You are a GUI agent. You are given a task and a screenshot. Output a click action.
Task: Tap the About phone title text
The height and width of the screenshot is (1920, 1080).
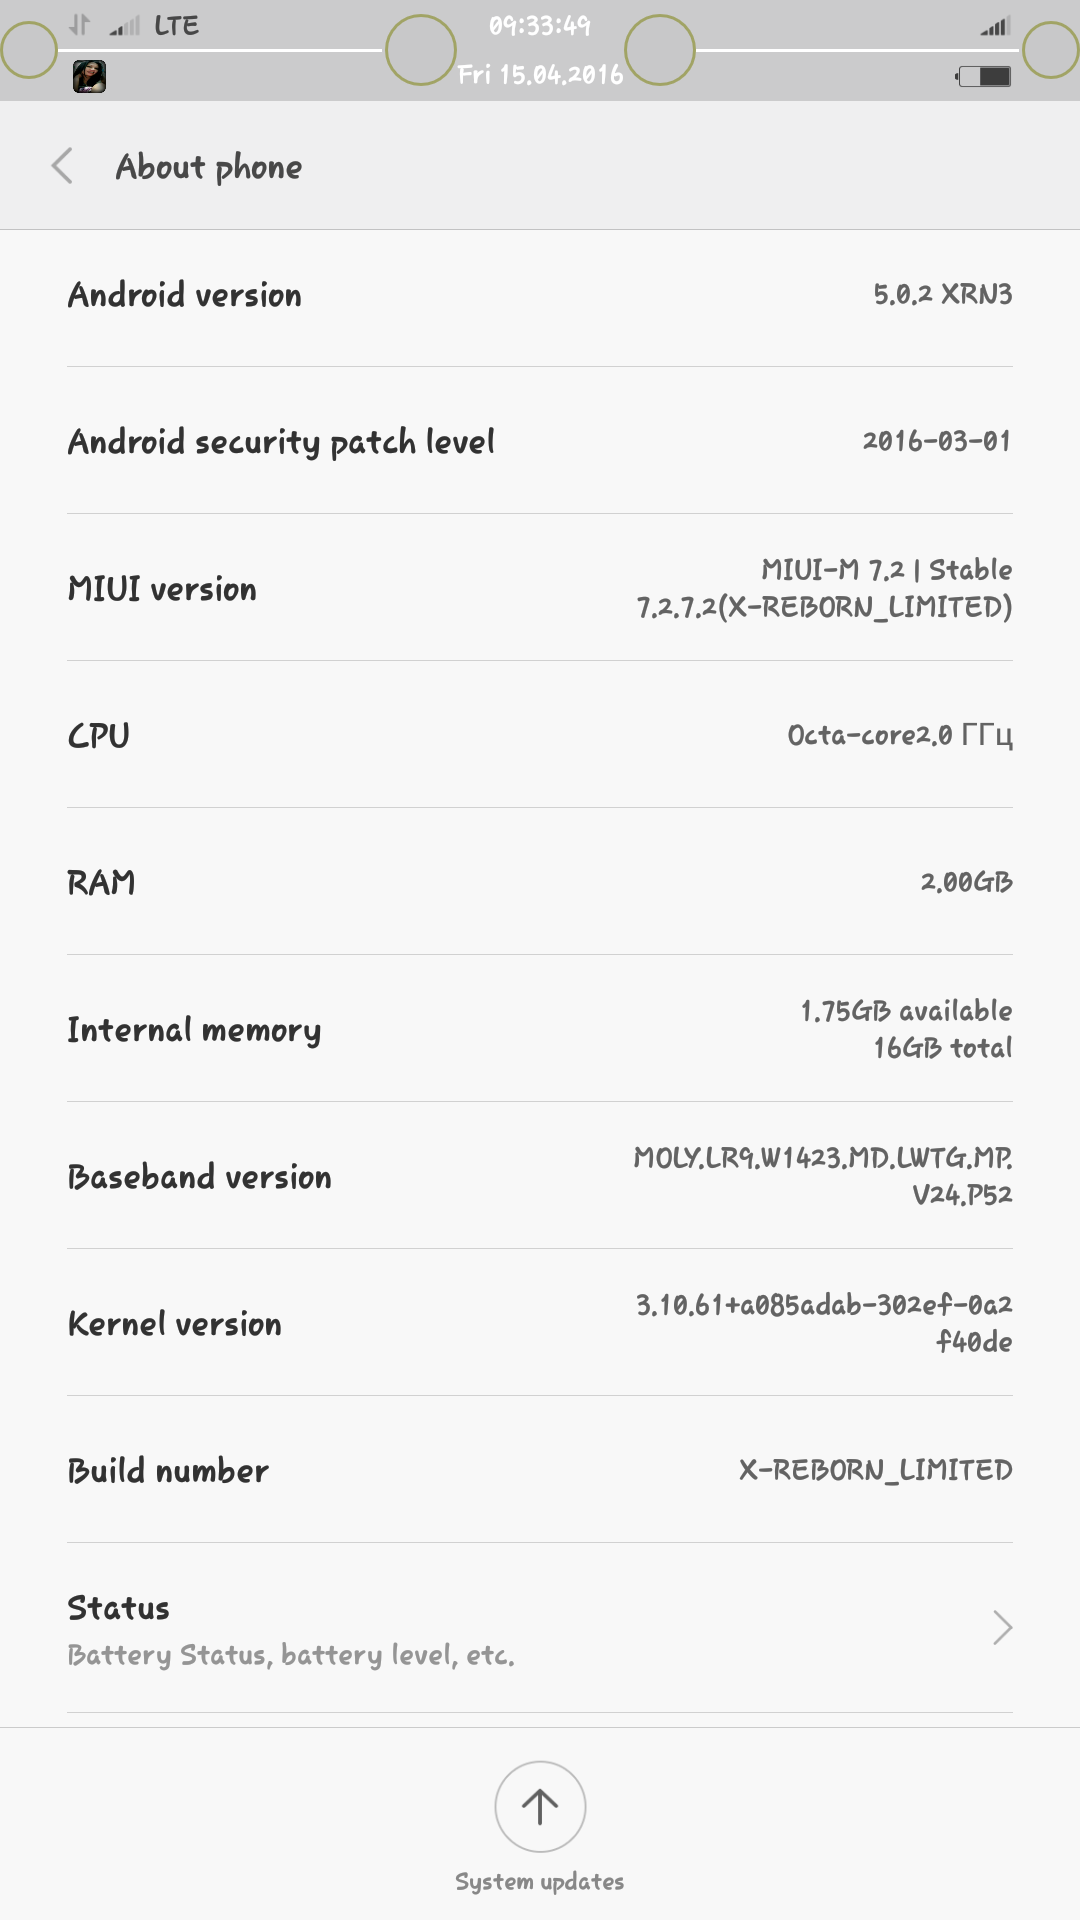pyautogui.click(x=209, y=167)
